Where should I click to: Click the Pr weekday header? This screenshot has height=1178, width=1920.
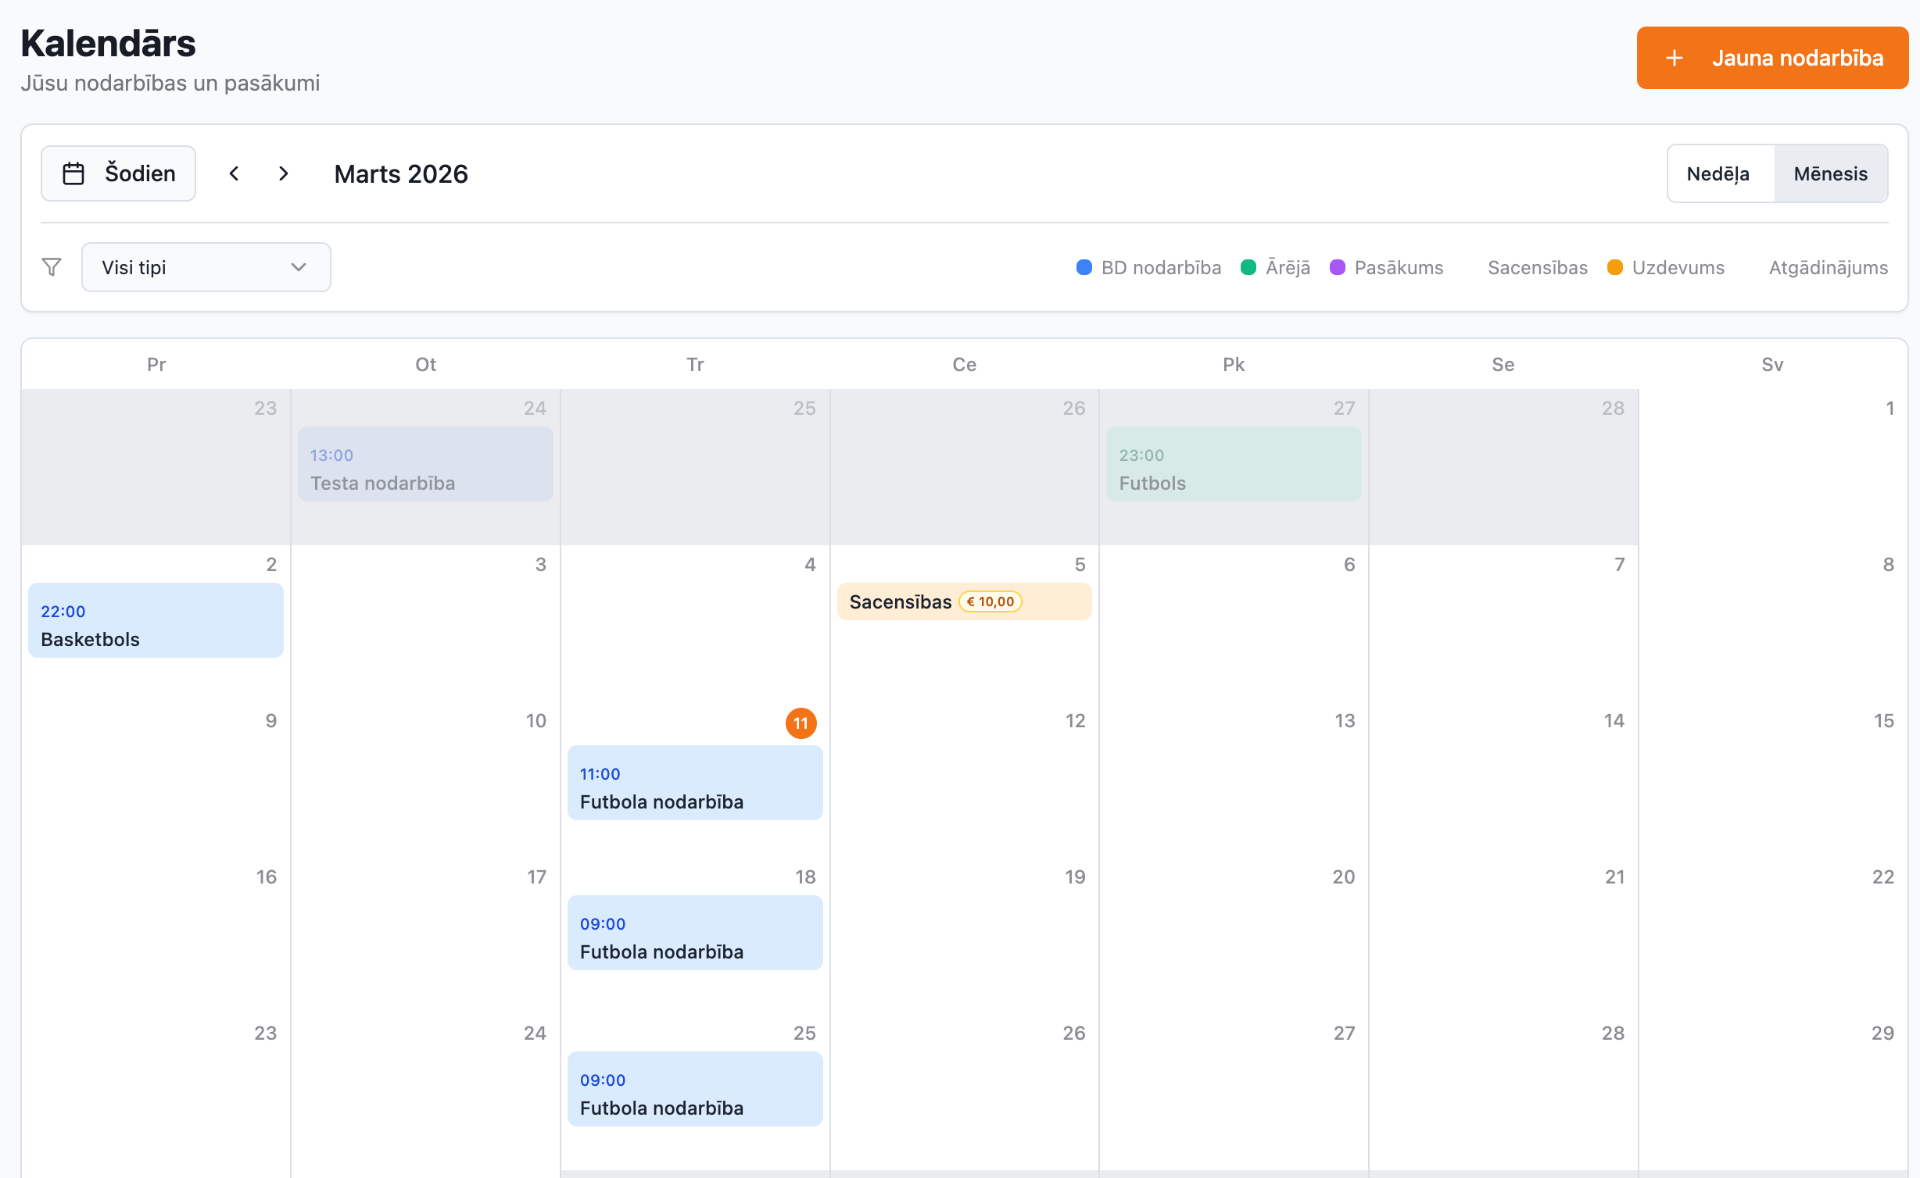coord(156,365)
